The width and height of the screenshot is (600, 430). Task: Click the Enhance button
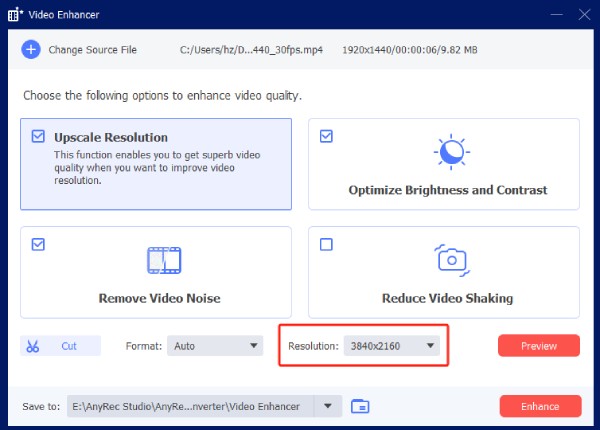(x=540, y=406)
